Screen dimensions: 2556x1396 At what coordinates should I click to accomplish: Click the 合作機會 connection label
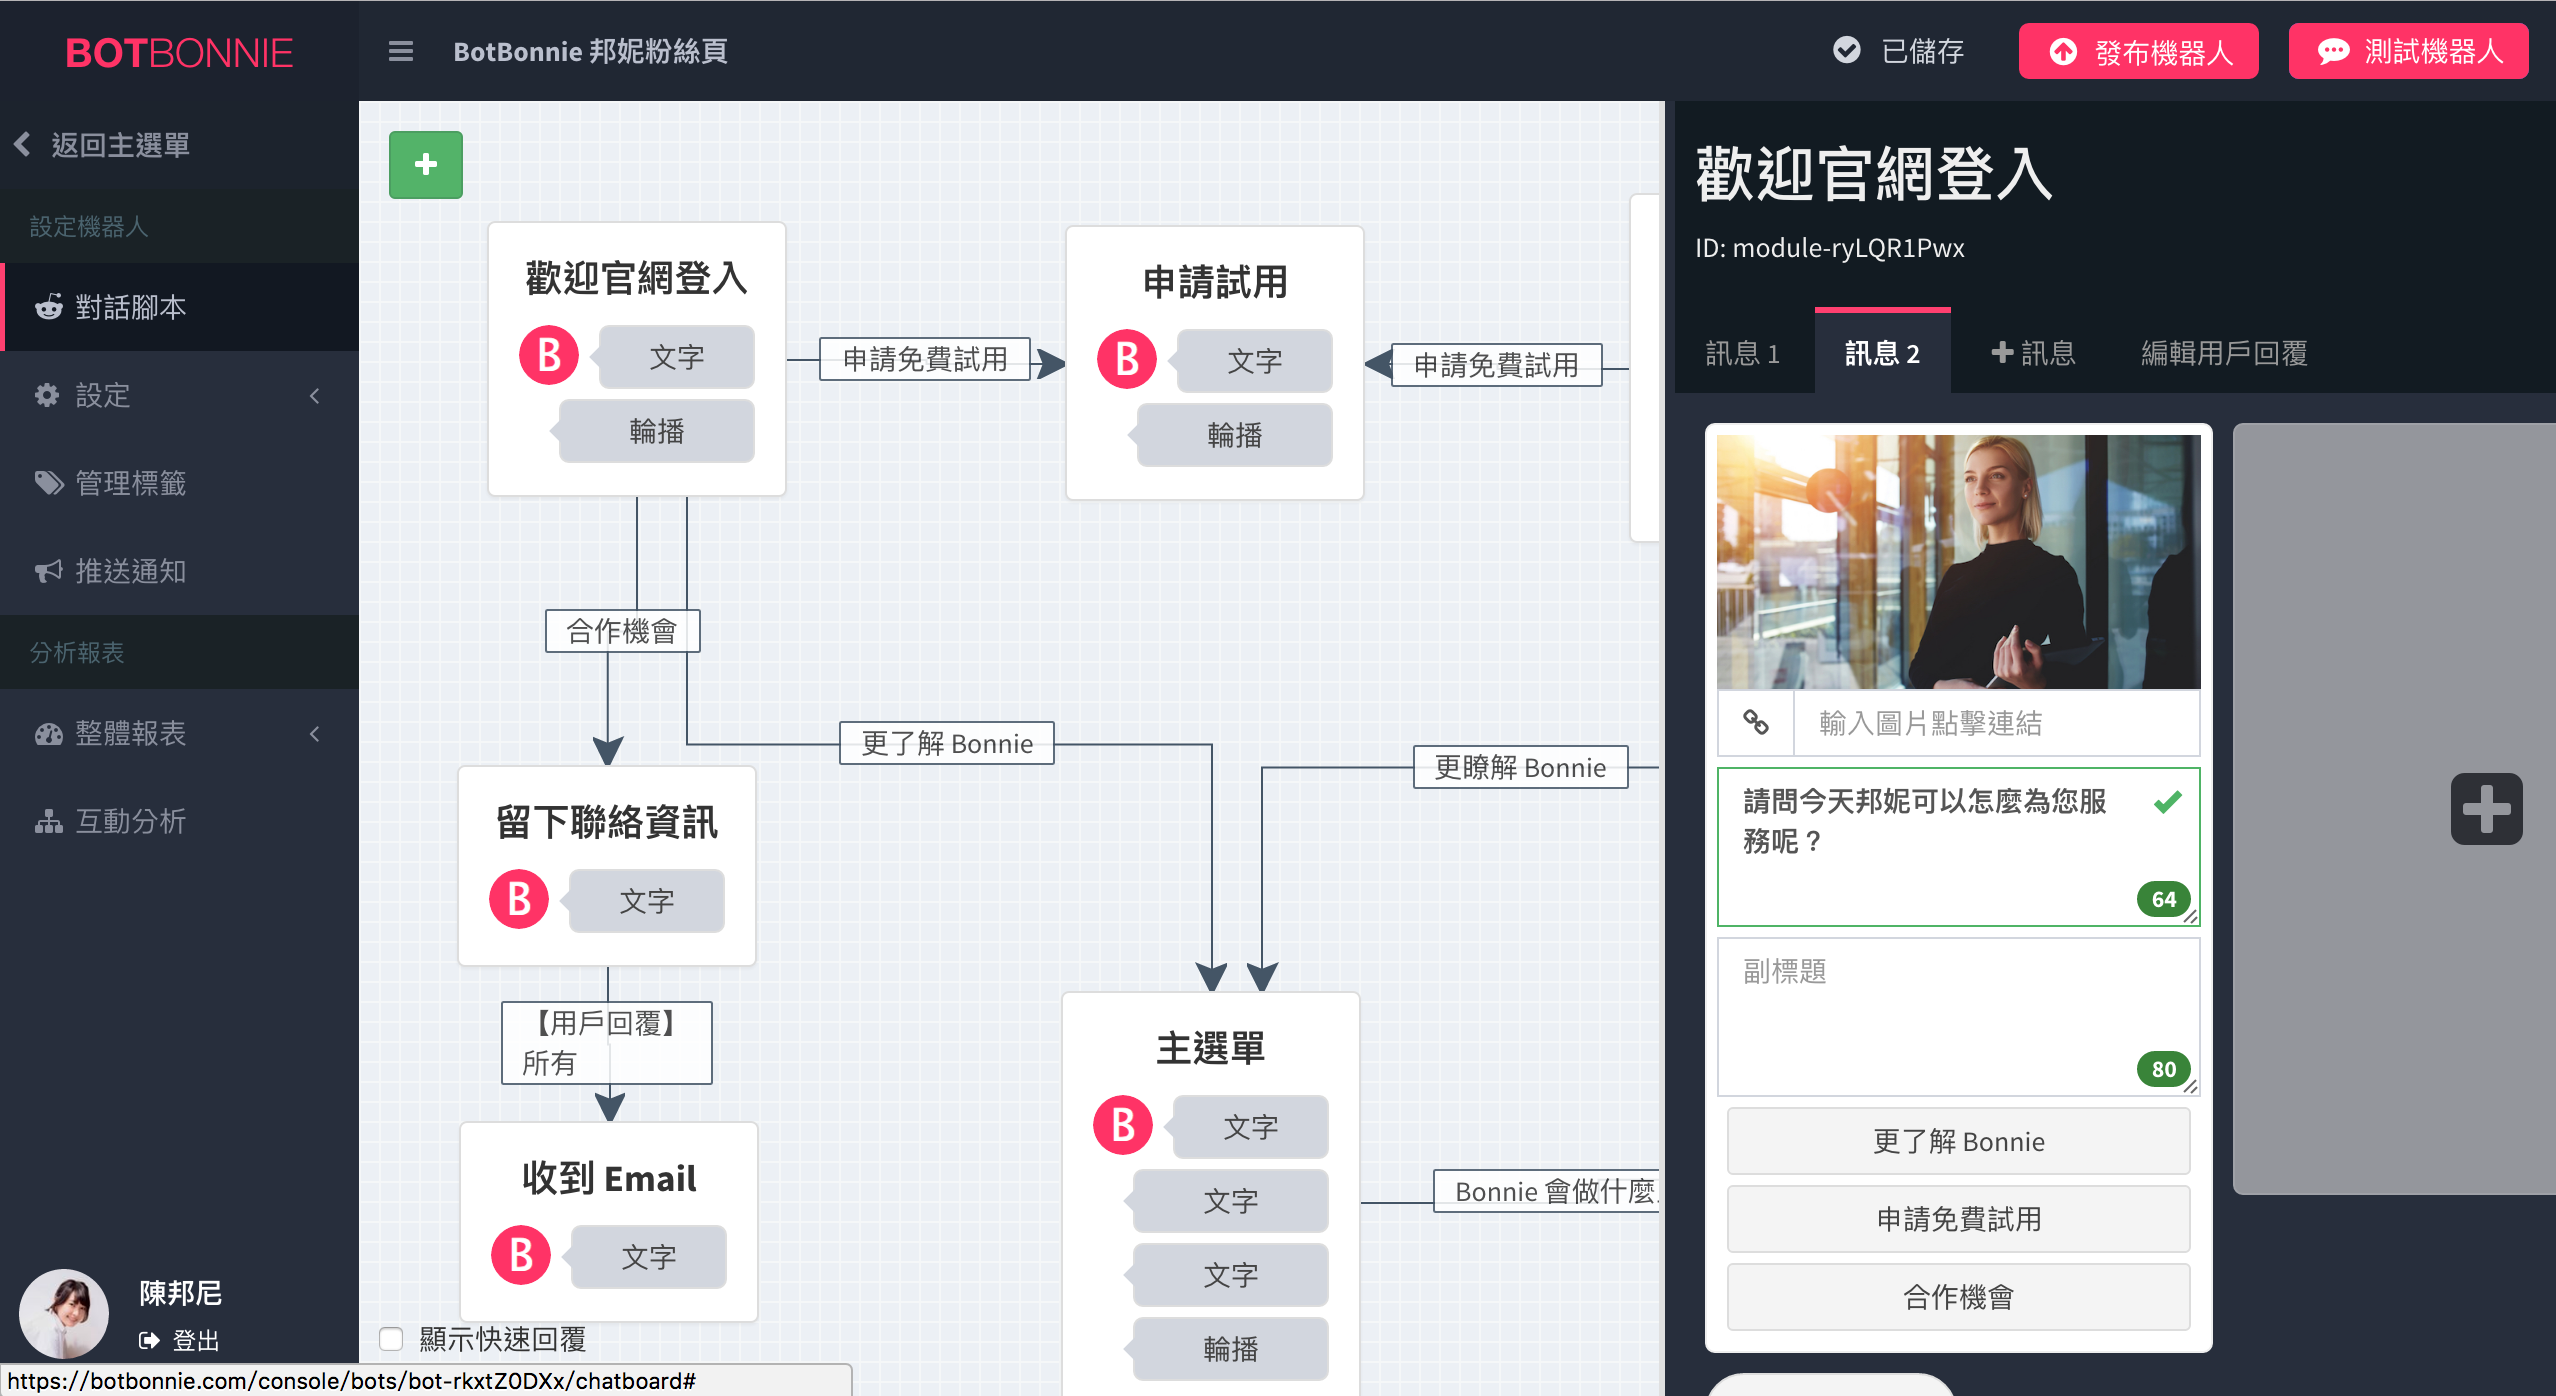point(622,631)
